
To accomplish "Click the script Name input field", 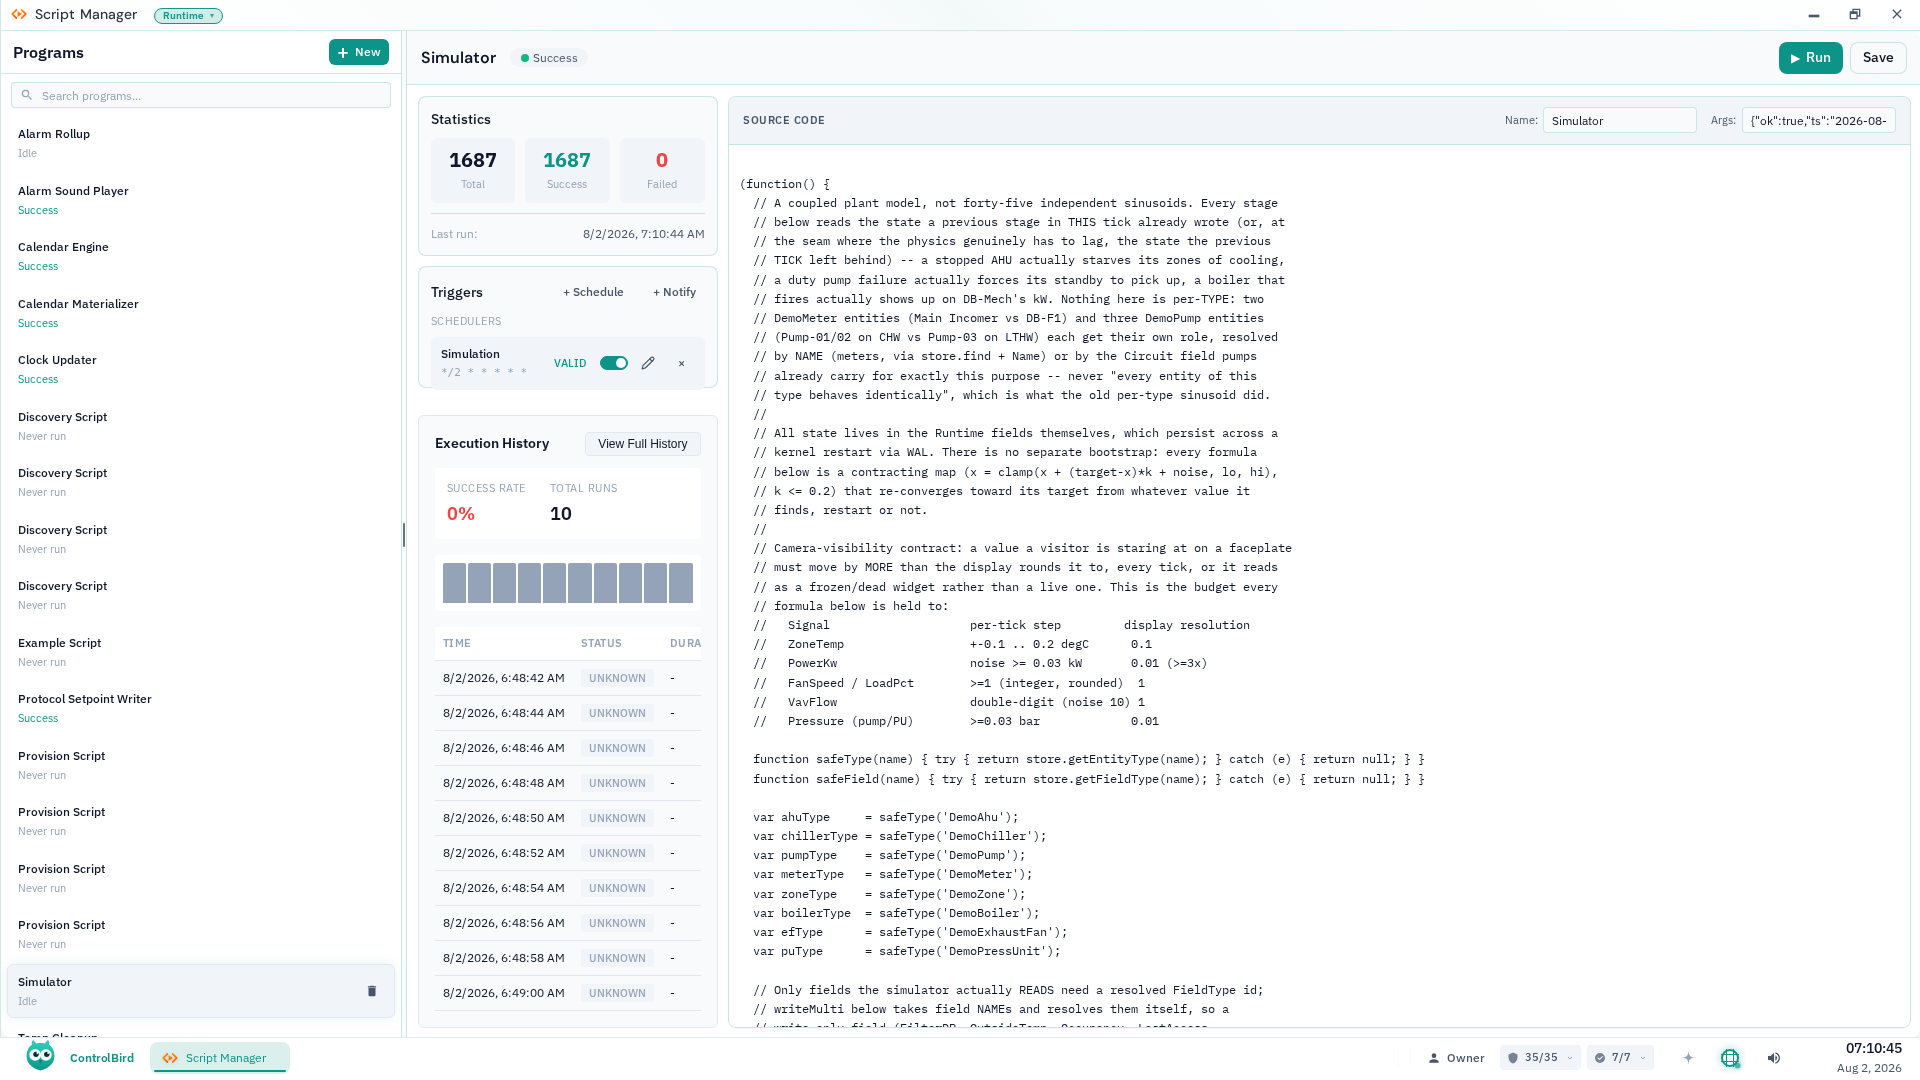I will [x=1619, y=120].
